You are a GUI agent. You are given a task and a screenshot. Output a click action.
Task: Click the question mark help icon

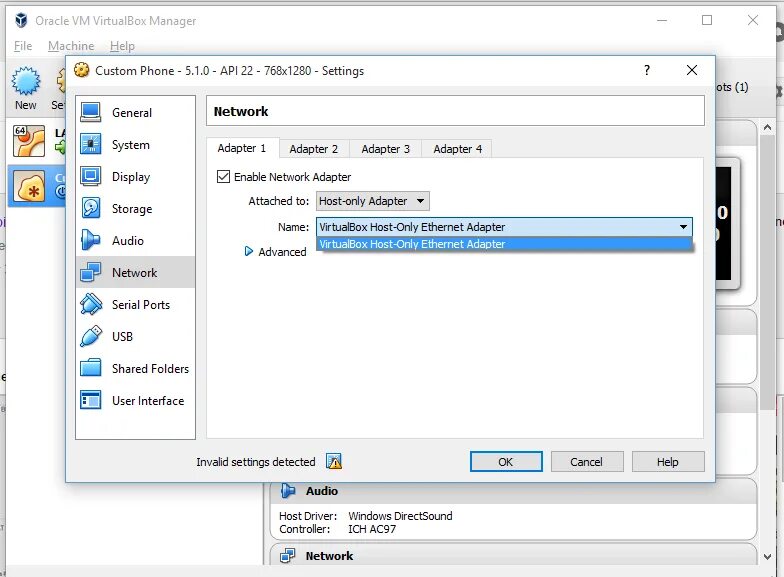click(x=647, y=70)
